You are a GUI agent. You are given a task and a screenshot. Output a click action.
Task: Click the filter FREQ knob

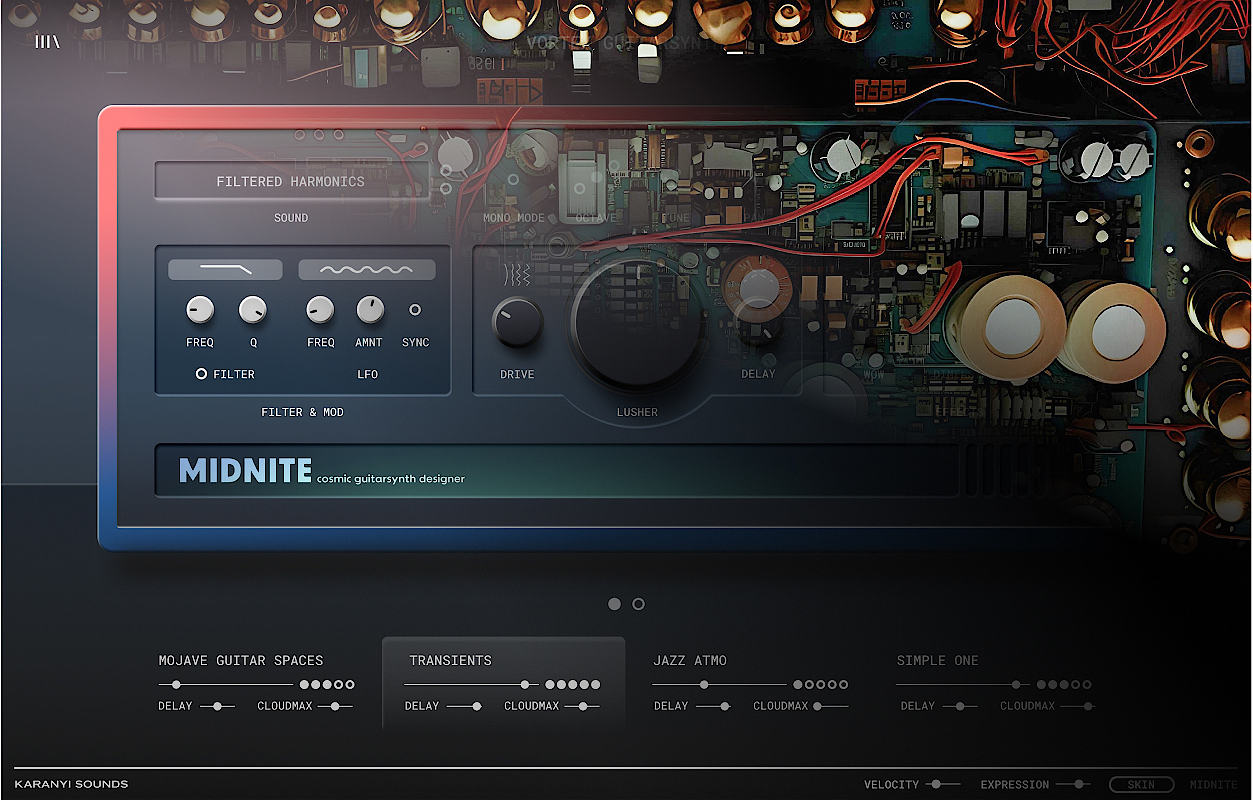click(200, 310)
